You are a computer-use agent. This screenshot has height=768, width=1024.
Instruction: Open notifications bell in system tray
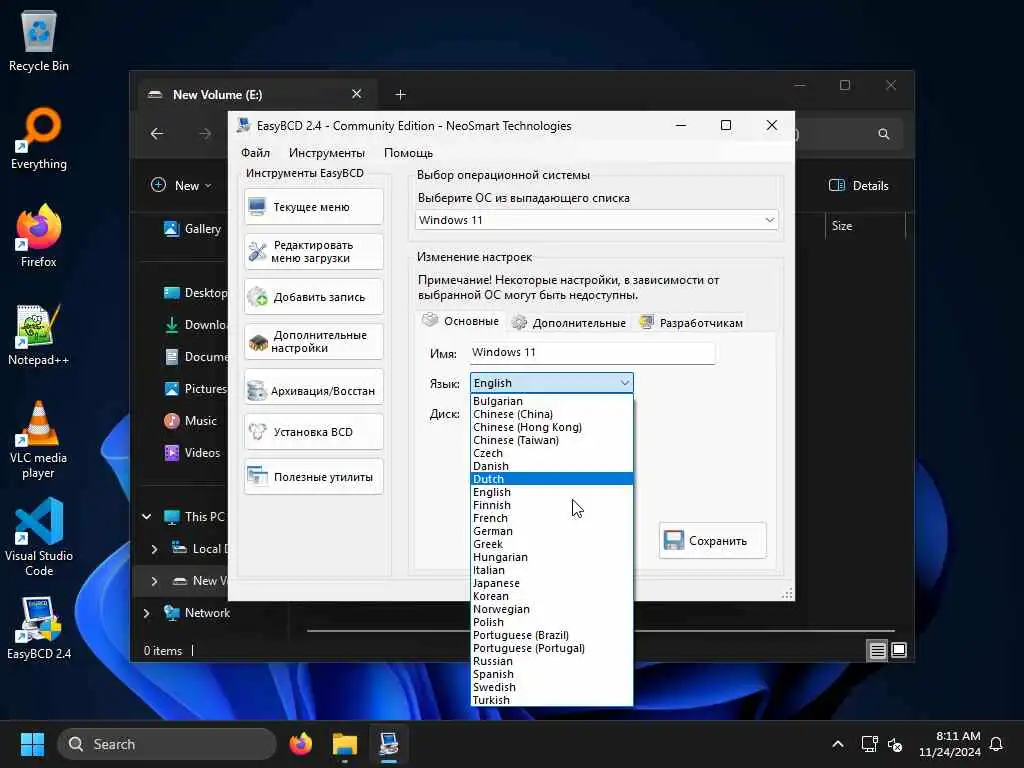[997, 744]
